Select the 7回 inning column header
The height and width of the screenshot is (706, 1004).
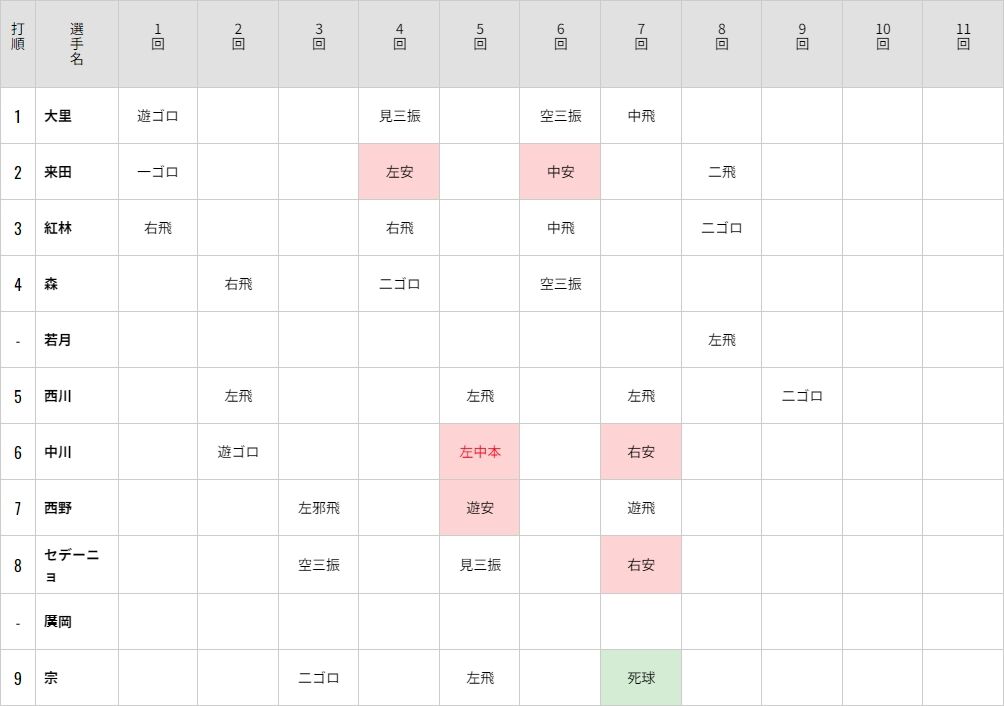click(641, 37)
